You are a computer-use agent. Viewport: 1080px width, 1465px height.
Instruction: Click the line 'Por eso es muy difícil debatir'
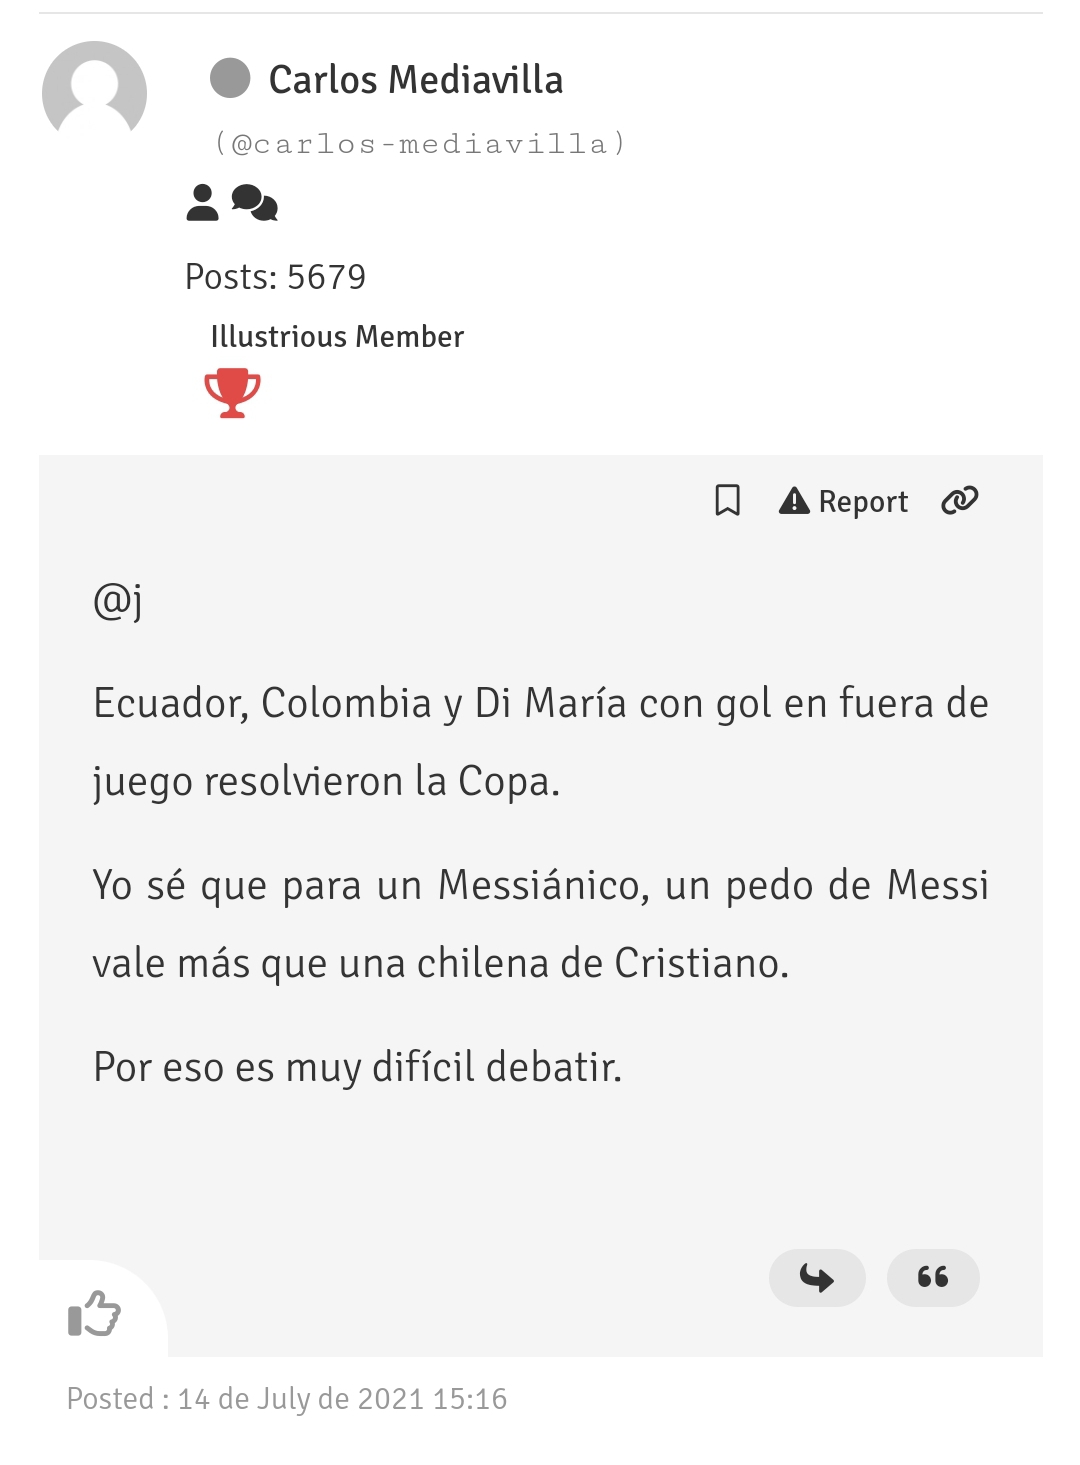(x=358, y=1067)
